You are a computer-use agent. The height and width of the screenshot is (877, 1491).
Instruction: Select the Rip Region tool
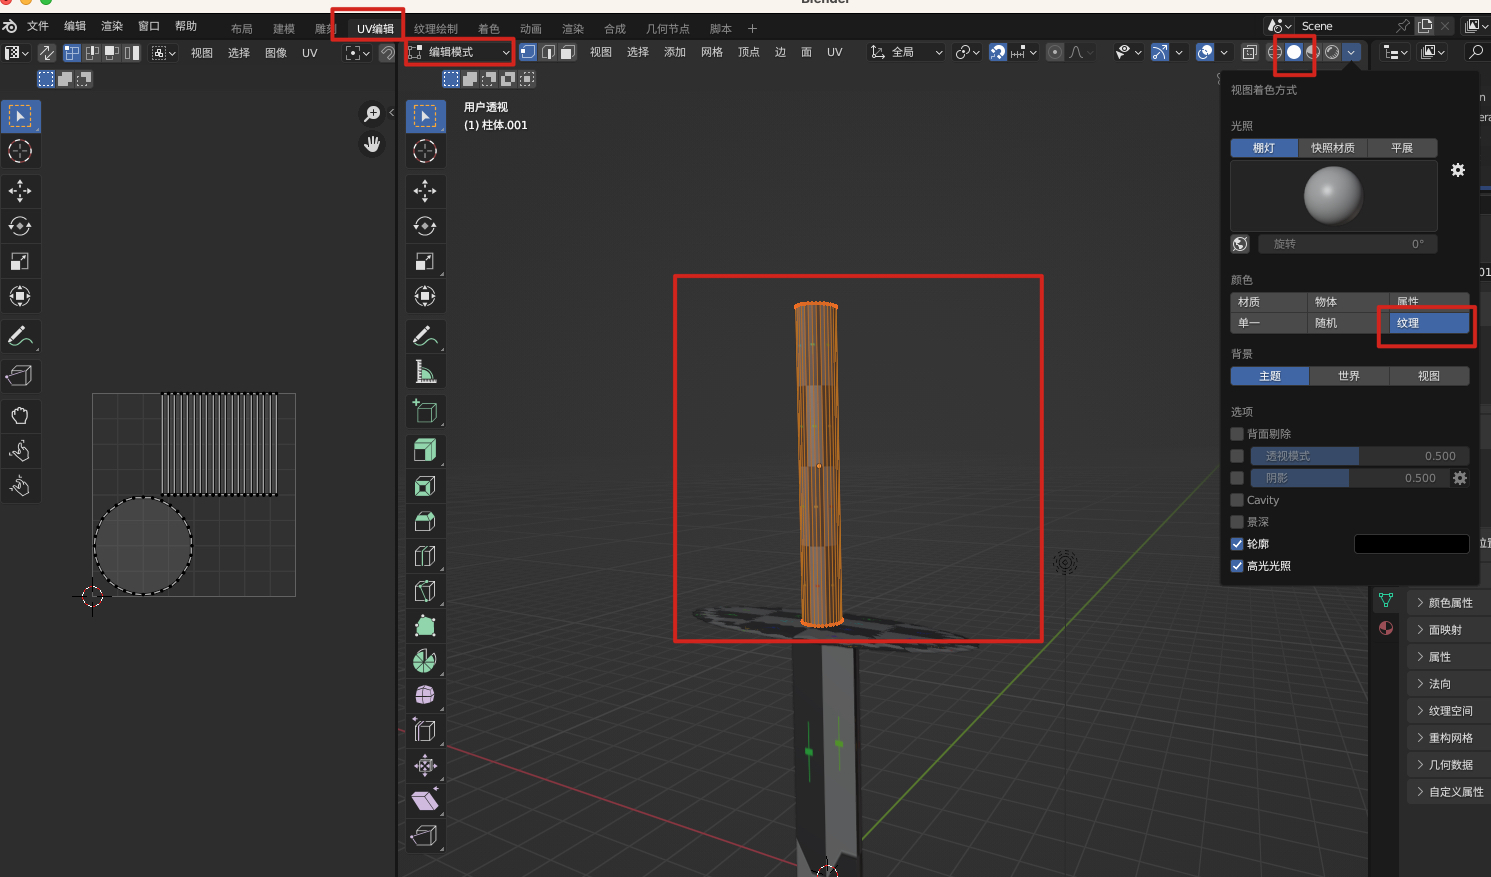pyautogui.click(x=425, y=835)
